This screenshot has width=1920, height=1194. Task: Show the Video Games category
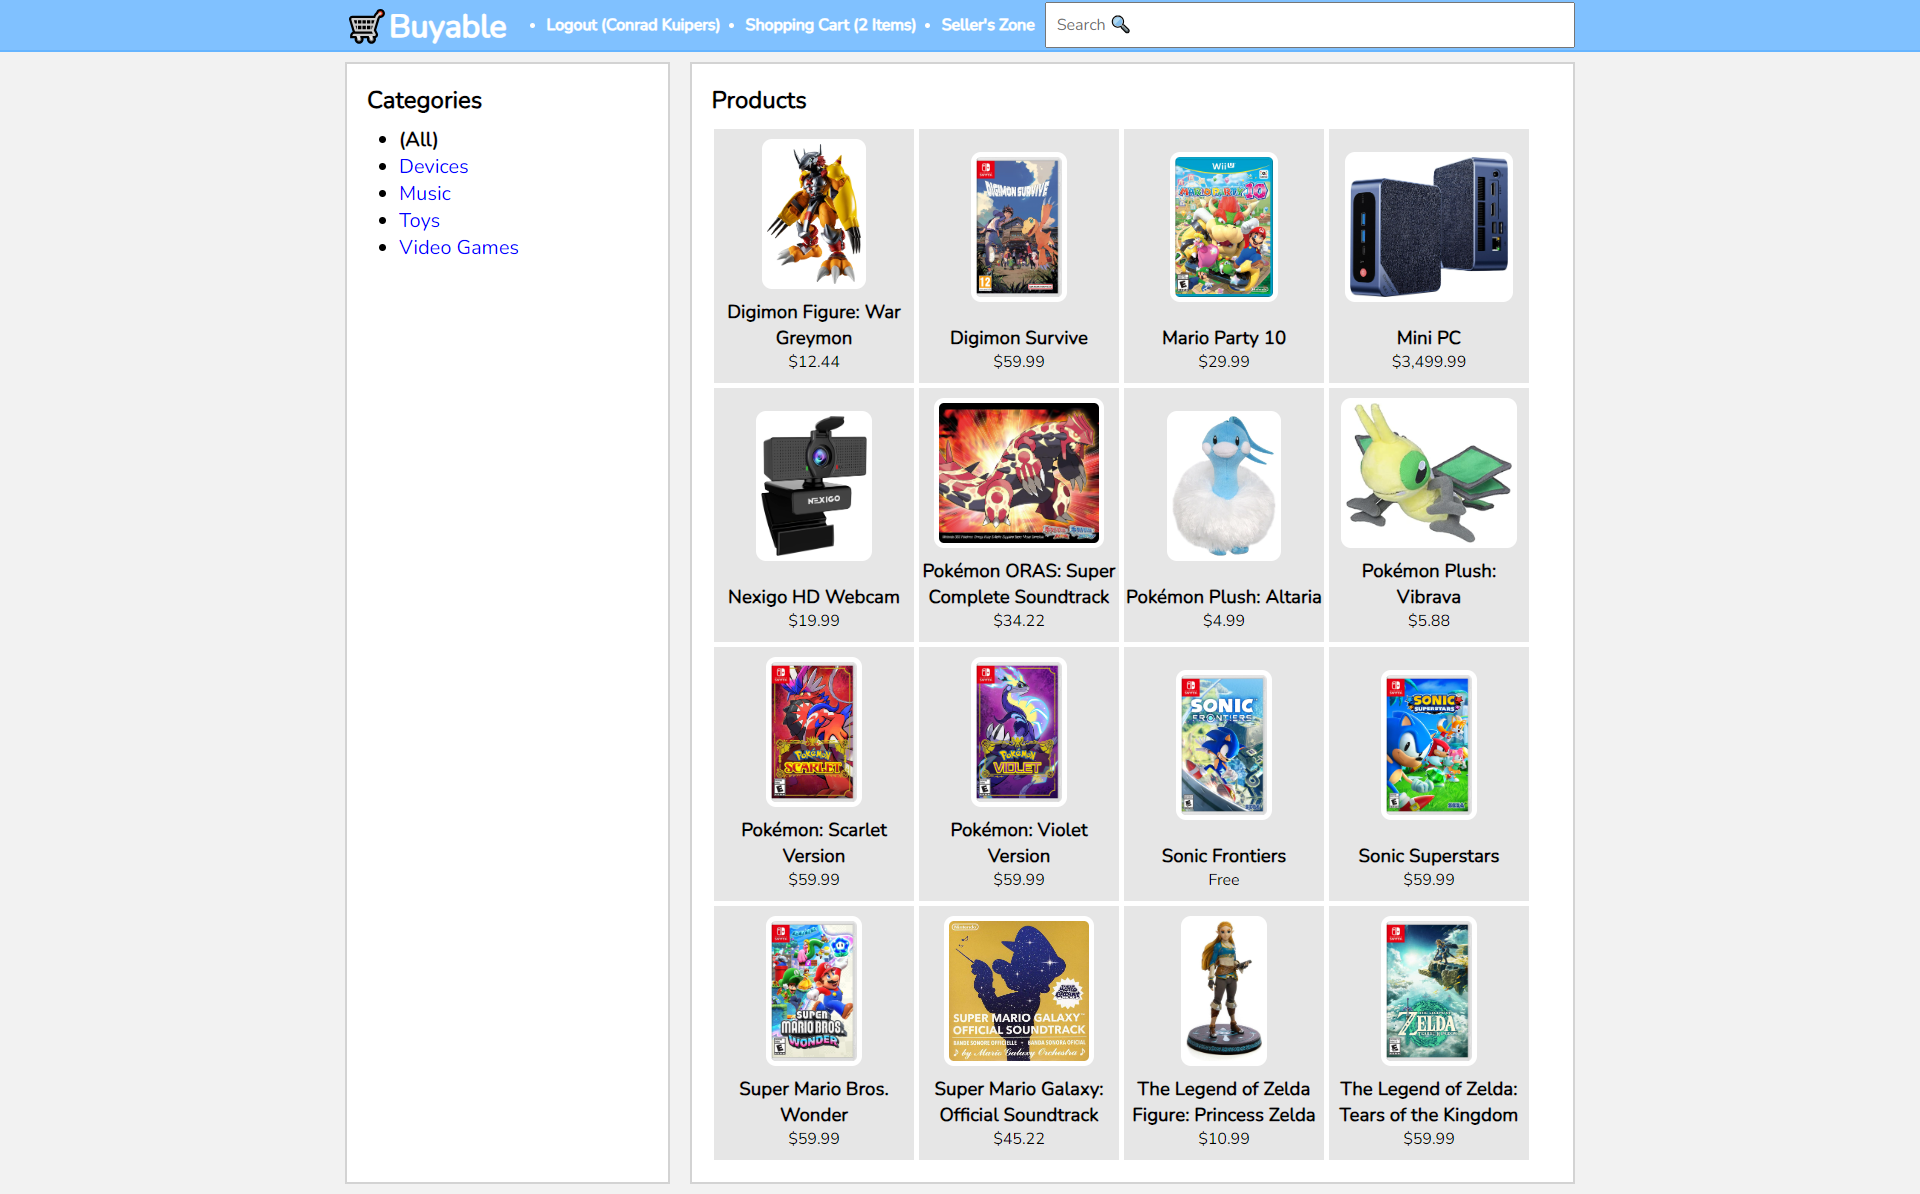(458, 247)
